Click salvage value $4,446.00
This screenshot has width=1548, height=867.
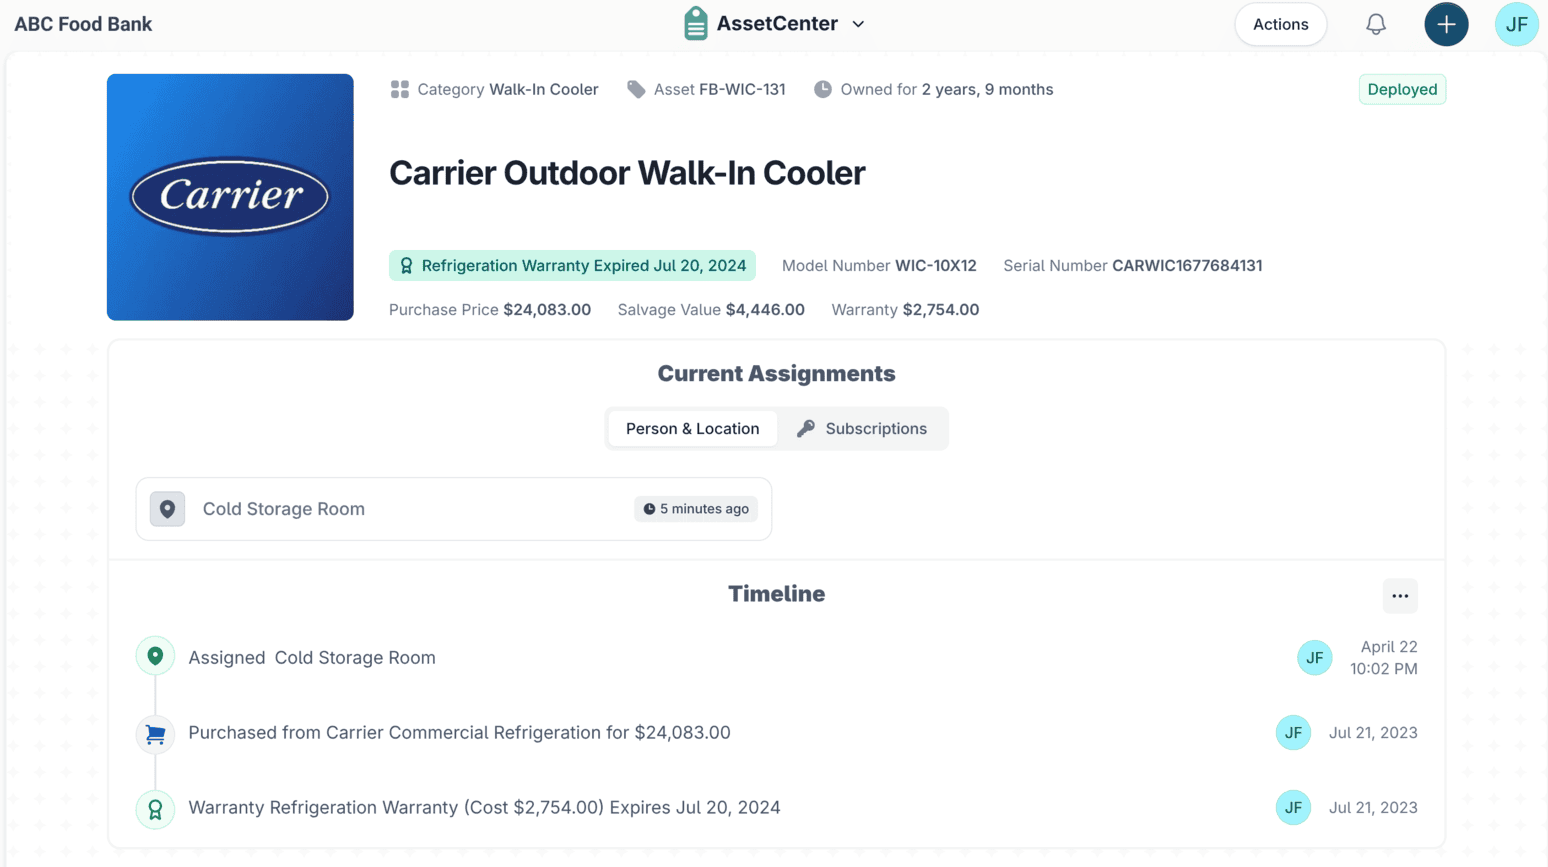click(765, 309)
